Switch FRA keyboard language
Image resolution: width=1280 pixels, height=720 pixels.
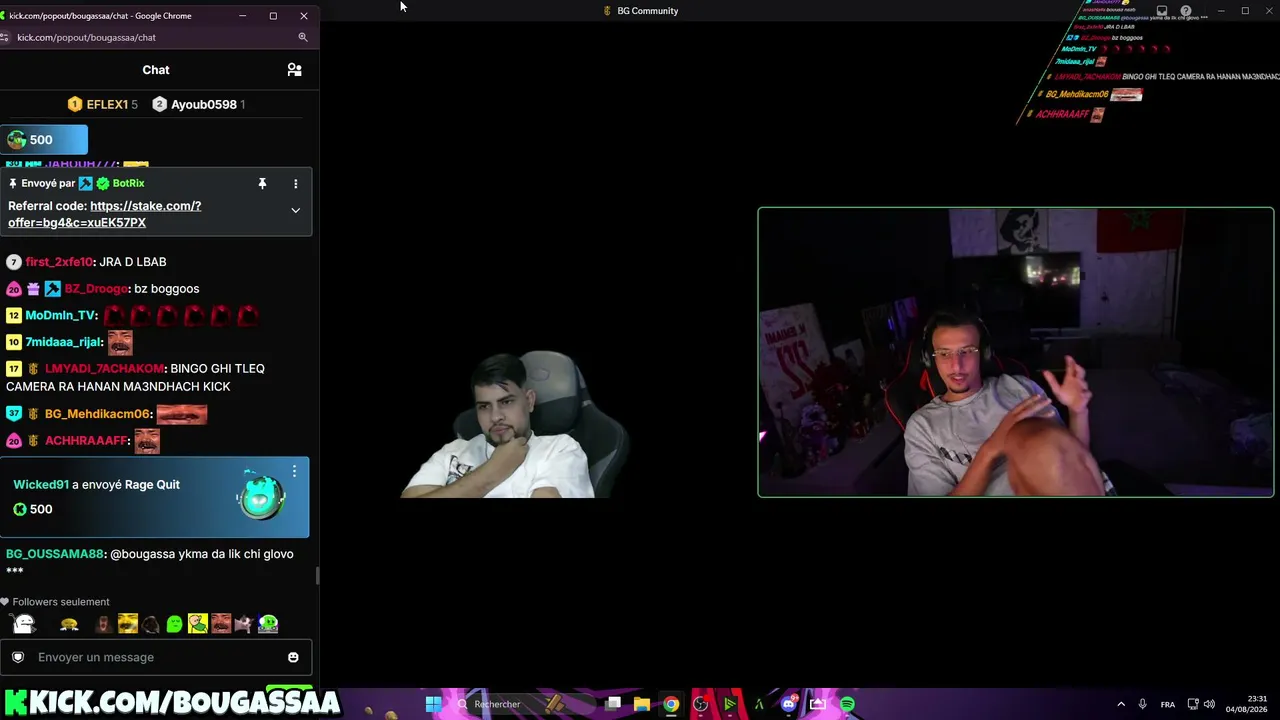click(1168, 705)
